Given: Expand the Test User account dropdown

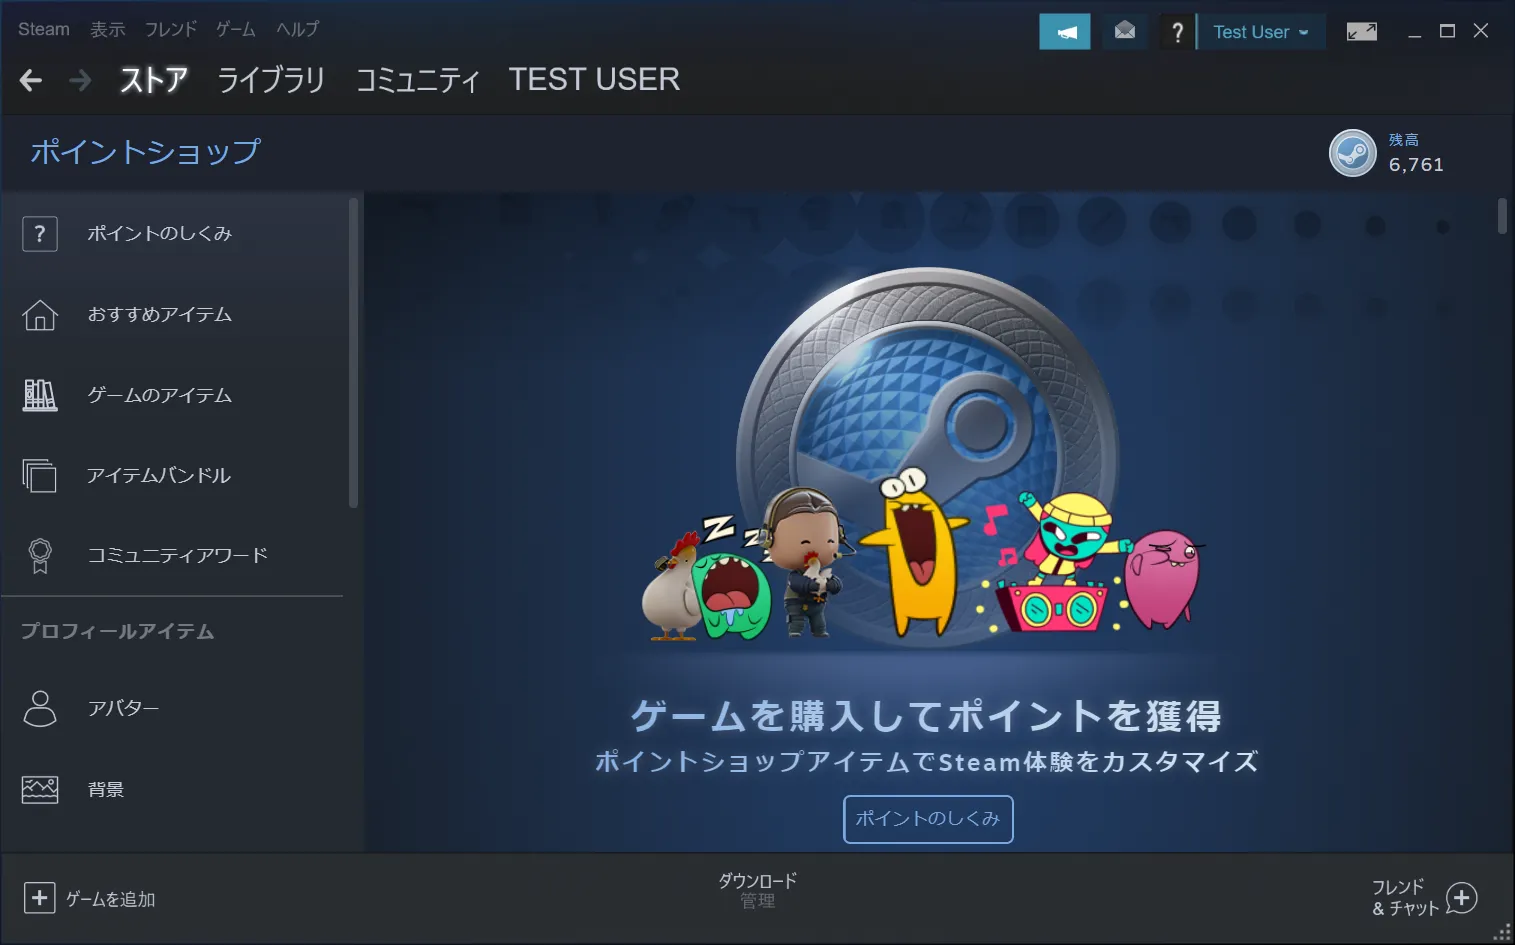Looking at the screenshot, I should point(1261,31).
